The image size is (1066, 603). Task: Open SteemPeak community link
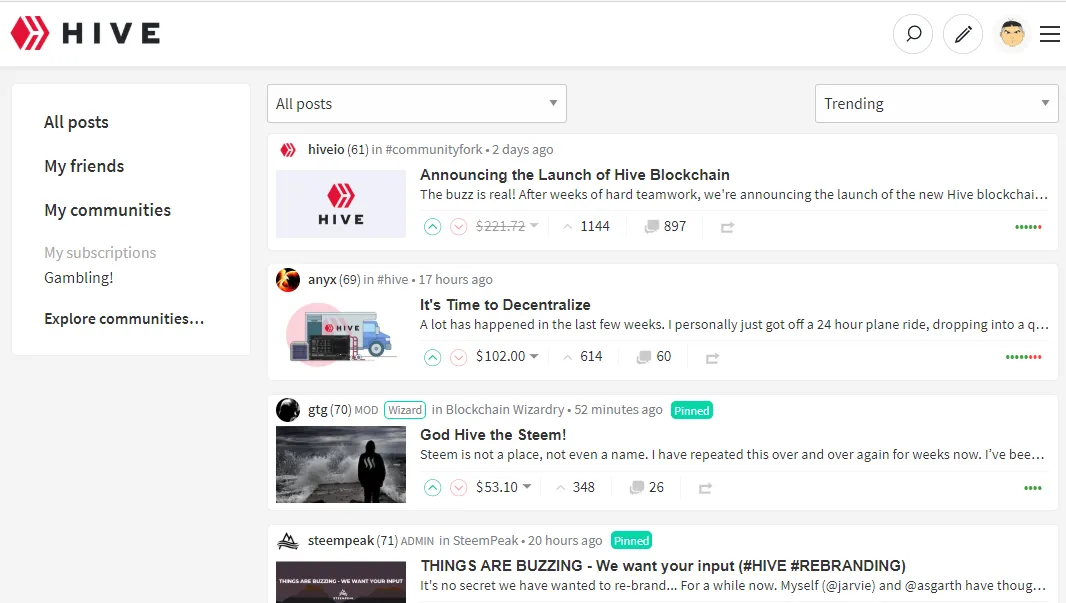click(x=485, y=540)
